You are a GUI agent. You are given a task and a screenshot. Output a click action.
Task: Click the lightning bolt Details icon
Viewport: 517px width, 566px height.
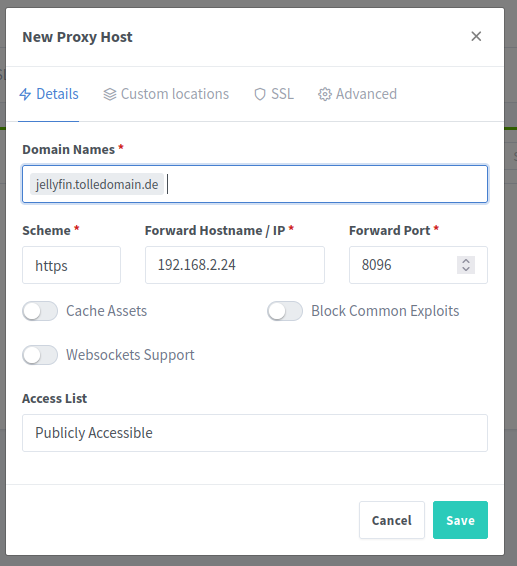pyautogui.click(x=25, y=94)
